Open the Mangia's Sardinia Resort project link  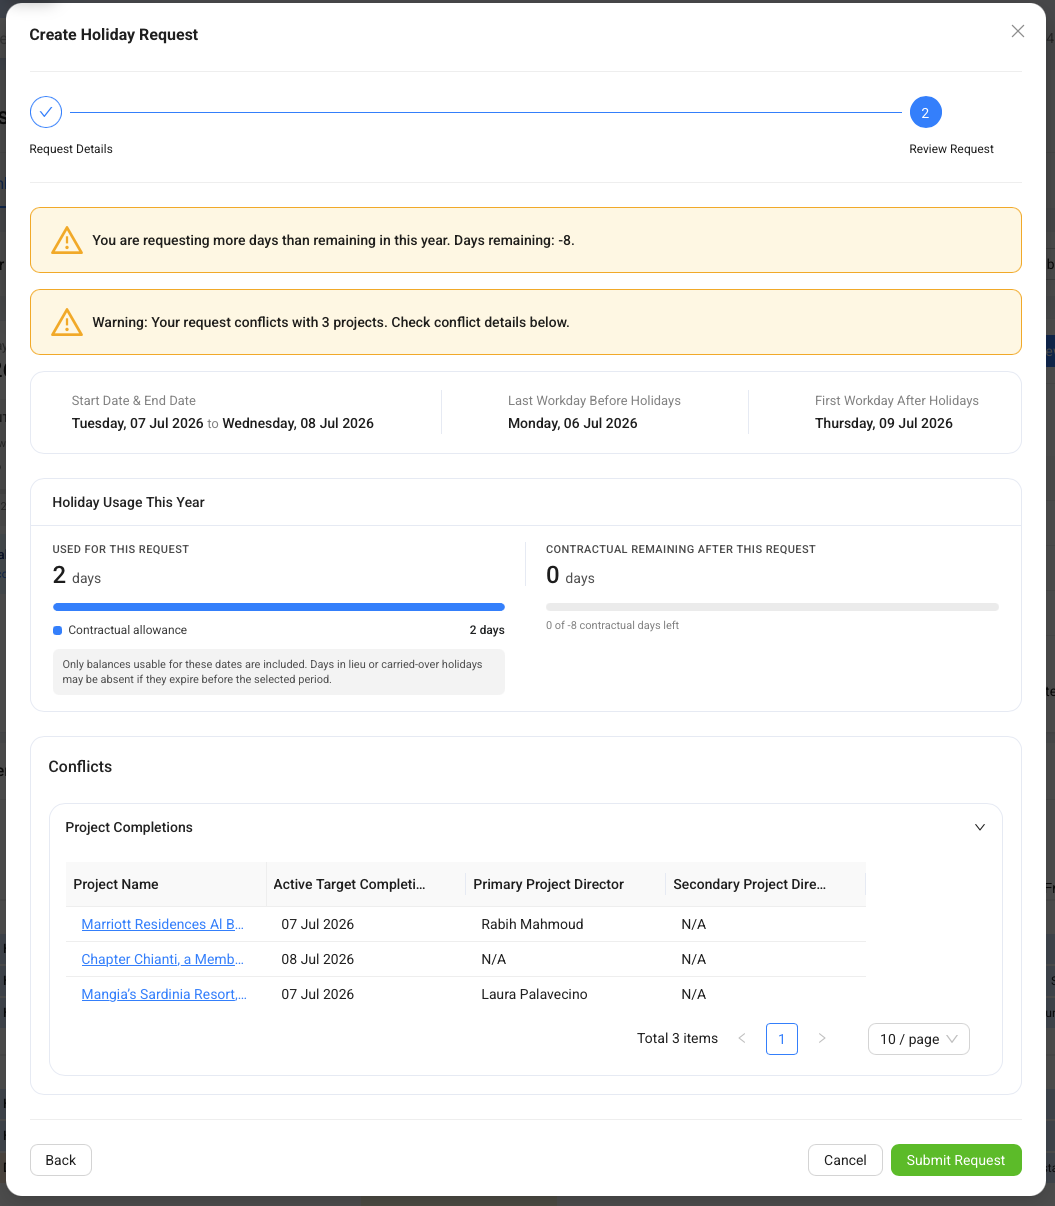click(x=164, y=994)
